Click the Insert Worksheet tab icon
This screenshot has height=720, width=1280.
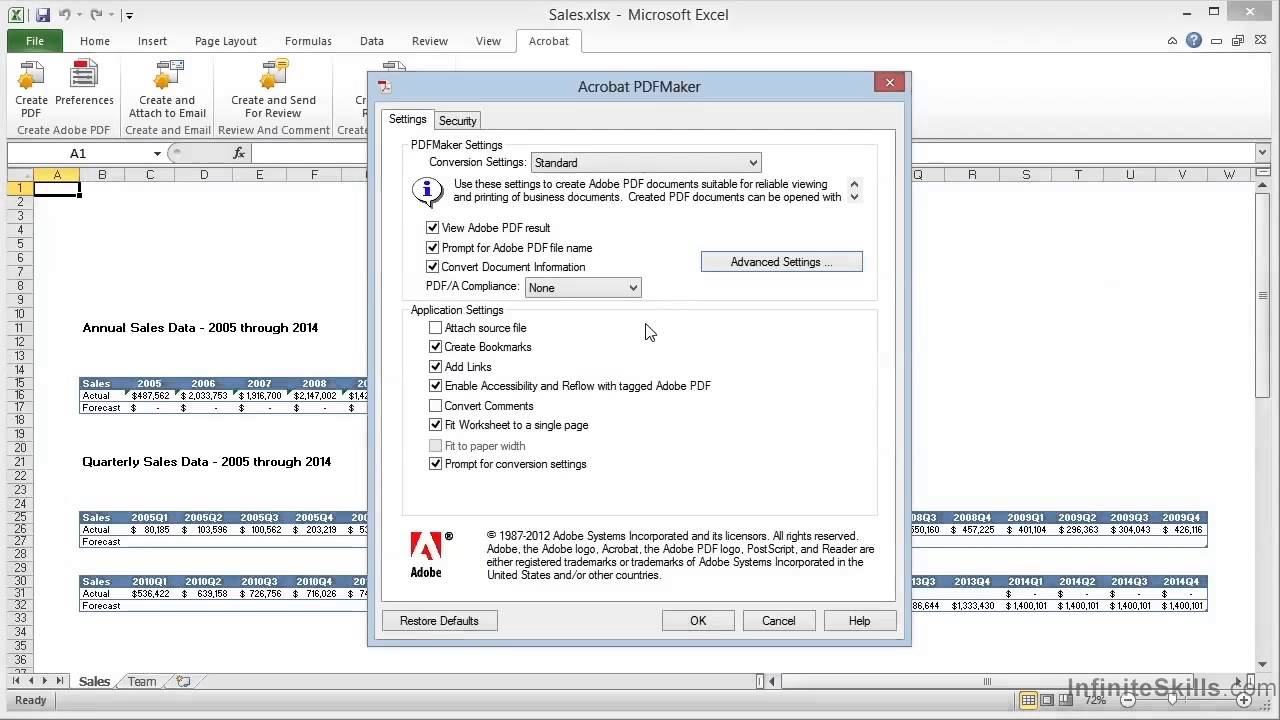click(x=183, y=681)
